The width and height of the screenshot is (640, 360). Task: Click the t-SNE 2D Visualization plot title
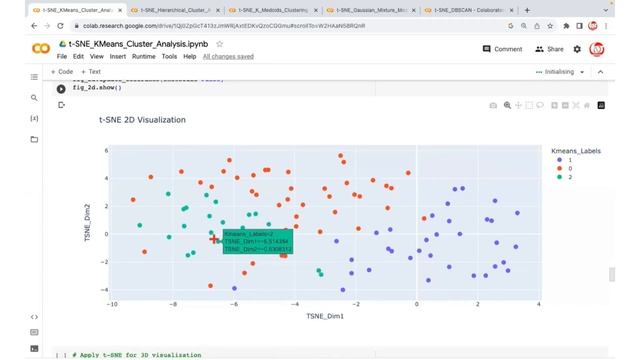tap(142, 120)
